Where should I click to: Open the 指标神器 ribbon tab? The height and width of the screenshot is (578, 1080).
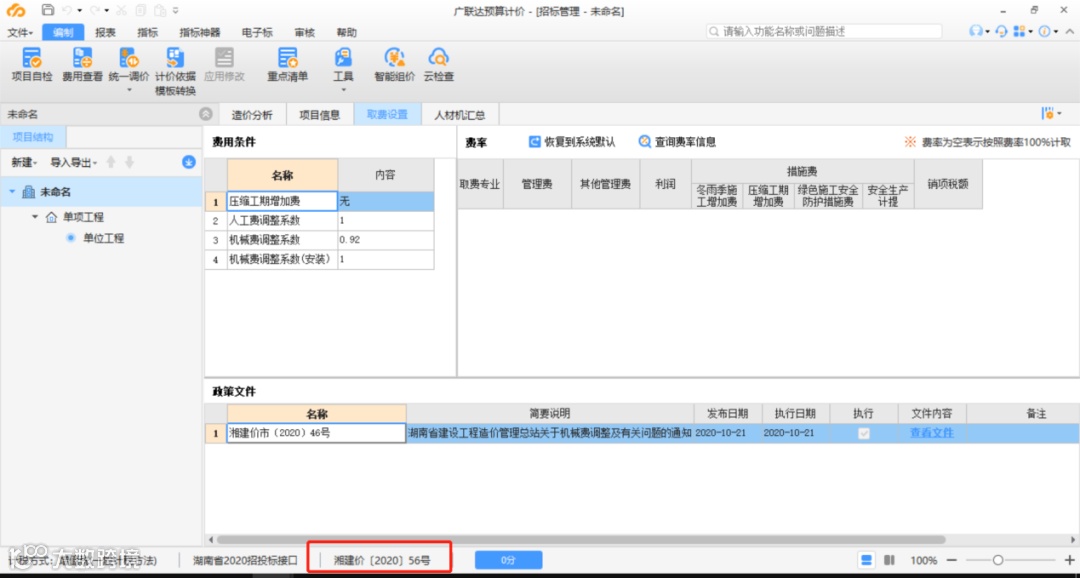(200, 32)
